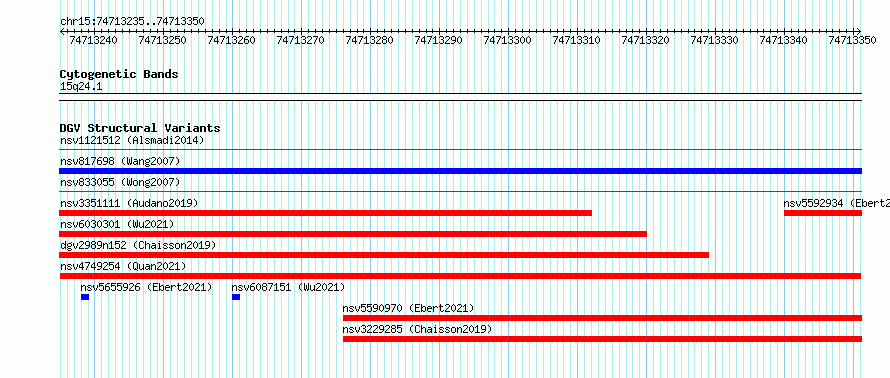This screenshot has width=890, height=378.
Task: Select the red nsv3351111 variant bar
Action: (x=326, y=213)
